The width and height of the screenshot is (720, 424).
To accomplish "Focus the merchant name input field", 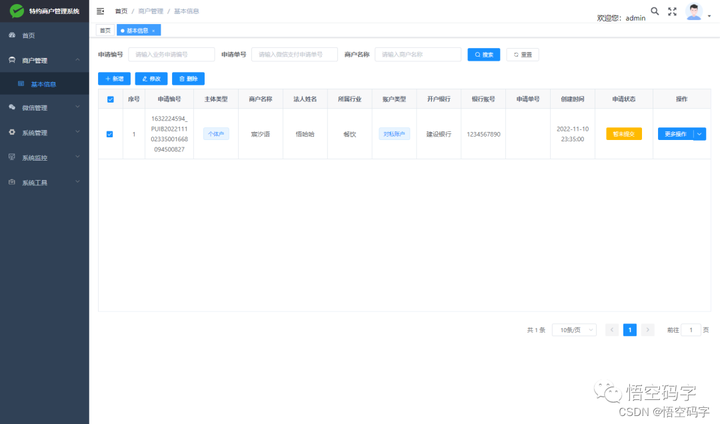I will [x=418, y=54].
